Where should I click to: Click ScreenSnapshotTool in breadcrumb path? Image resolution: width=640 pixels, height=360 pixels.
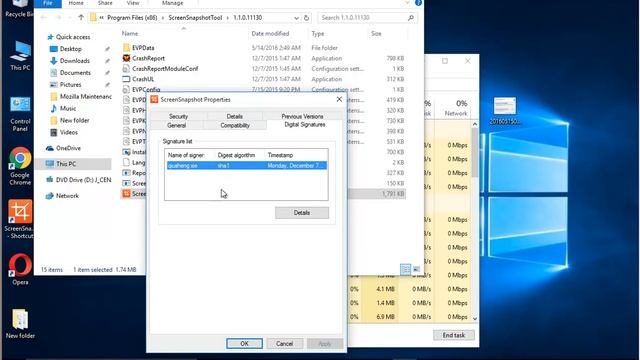(195, 18)
